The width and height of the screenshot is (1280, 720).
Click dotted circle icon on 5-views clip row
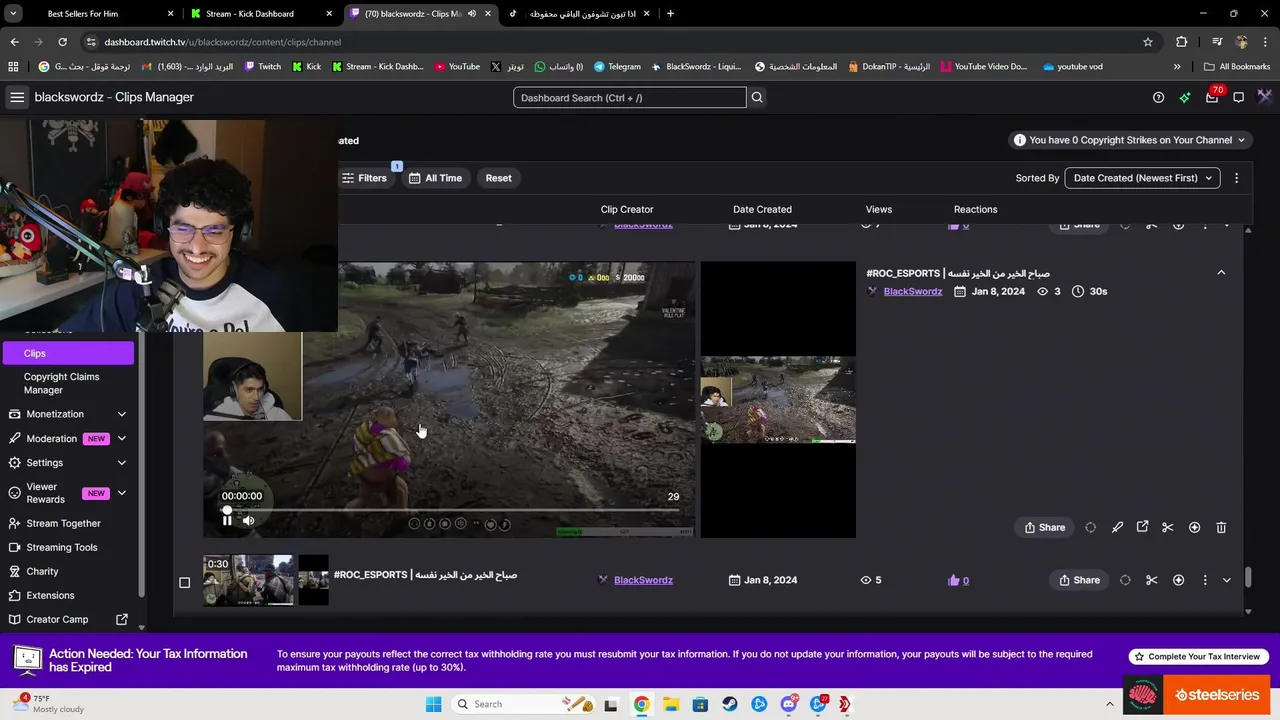click(1125, 580)
